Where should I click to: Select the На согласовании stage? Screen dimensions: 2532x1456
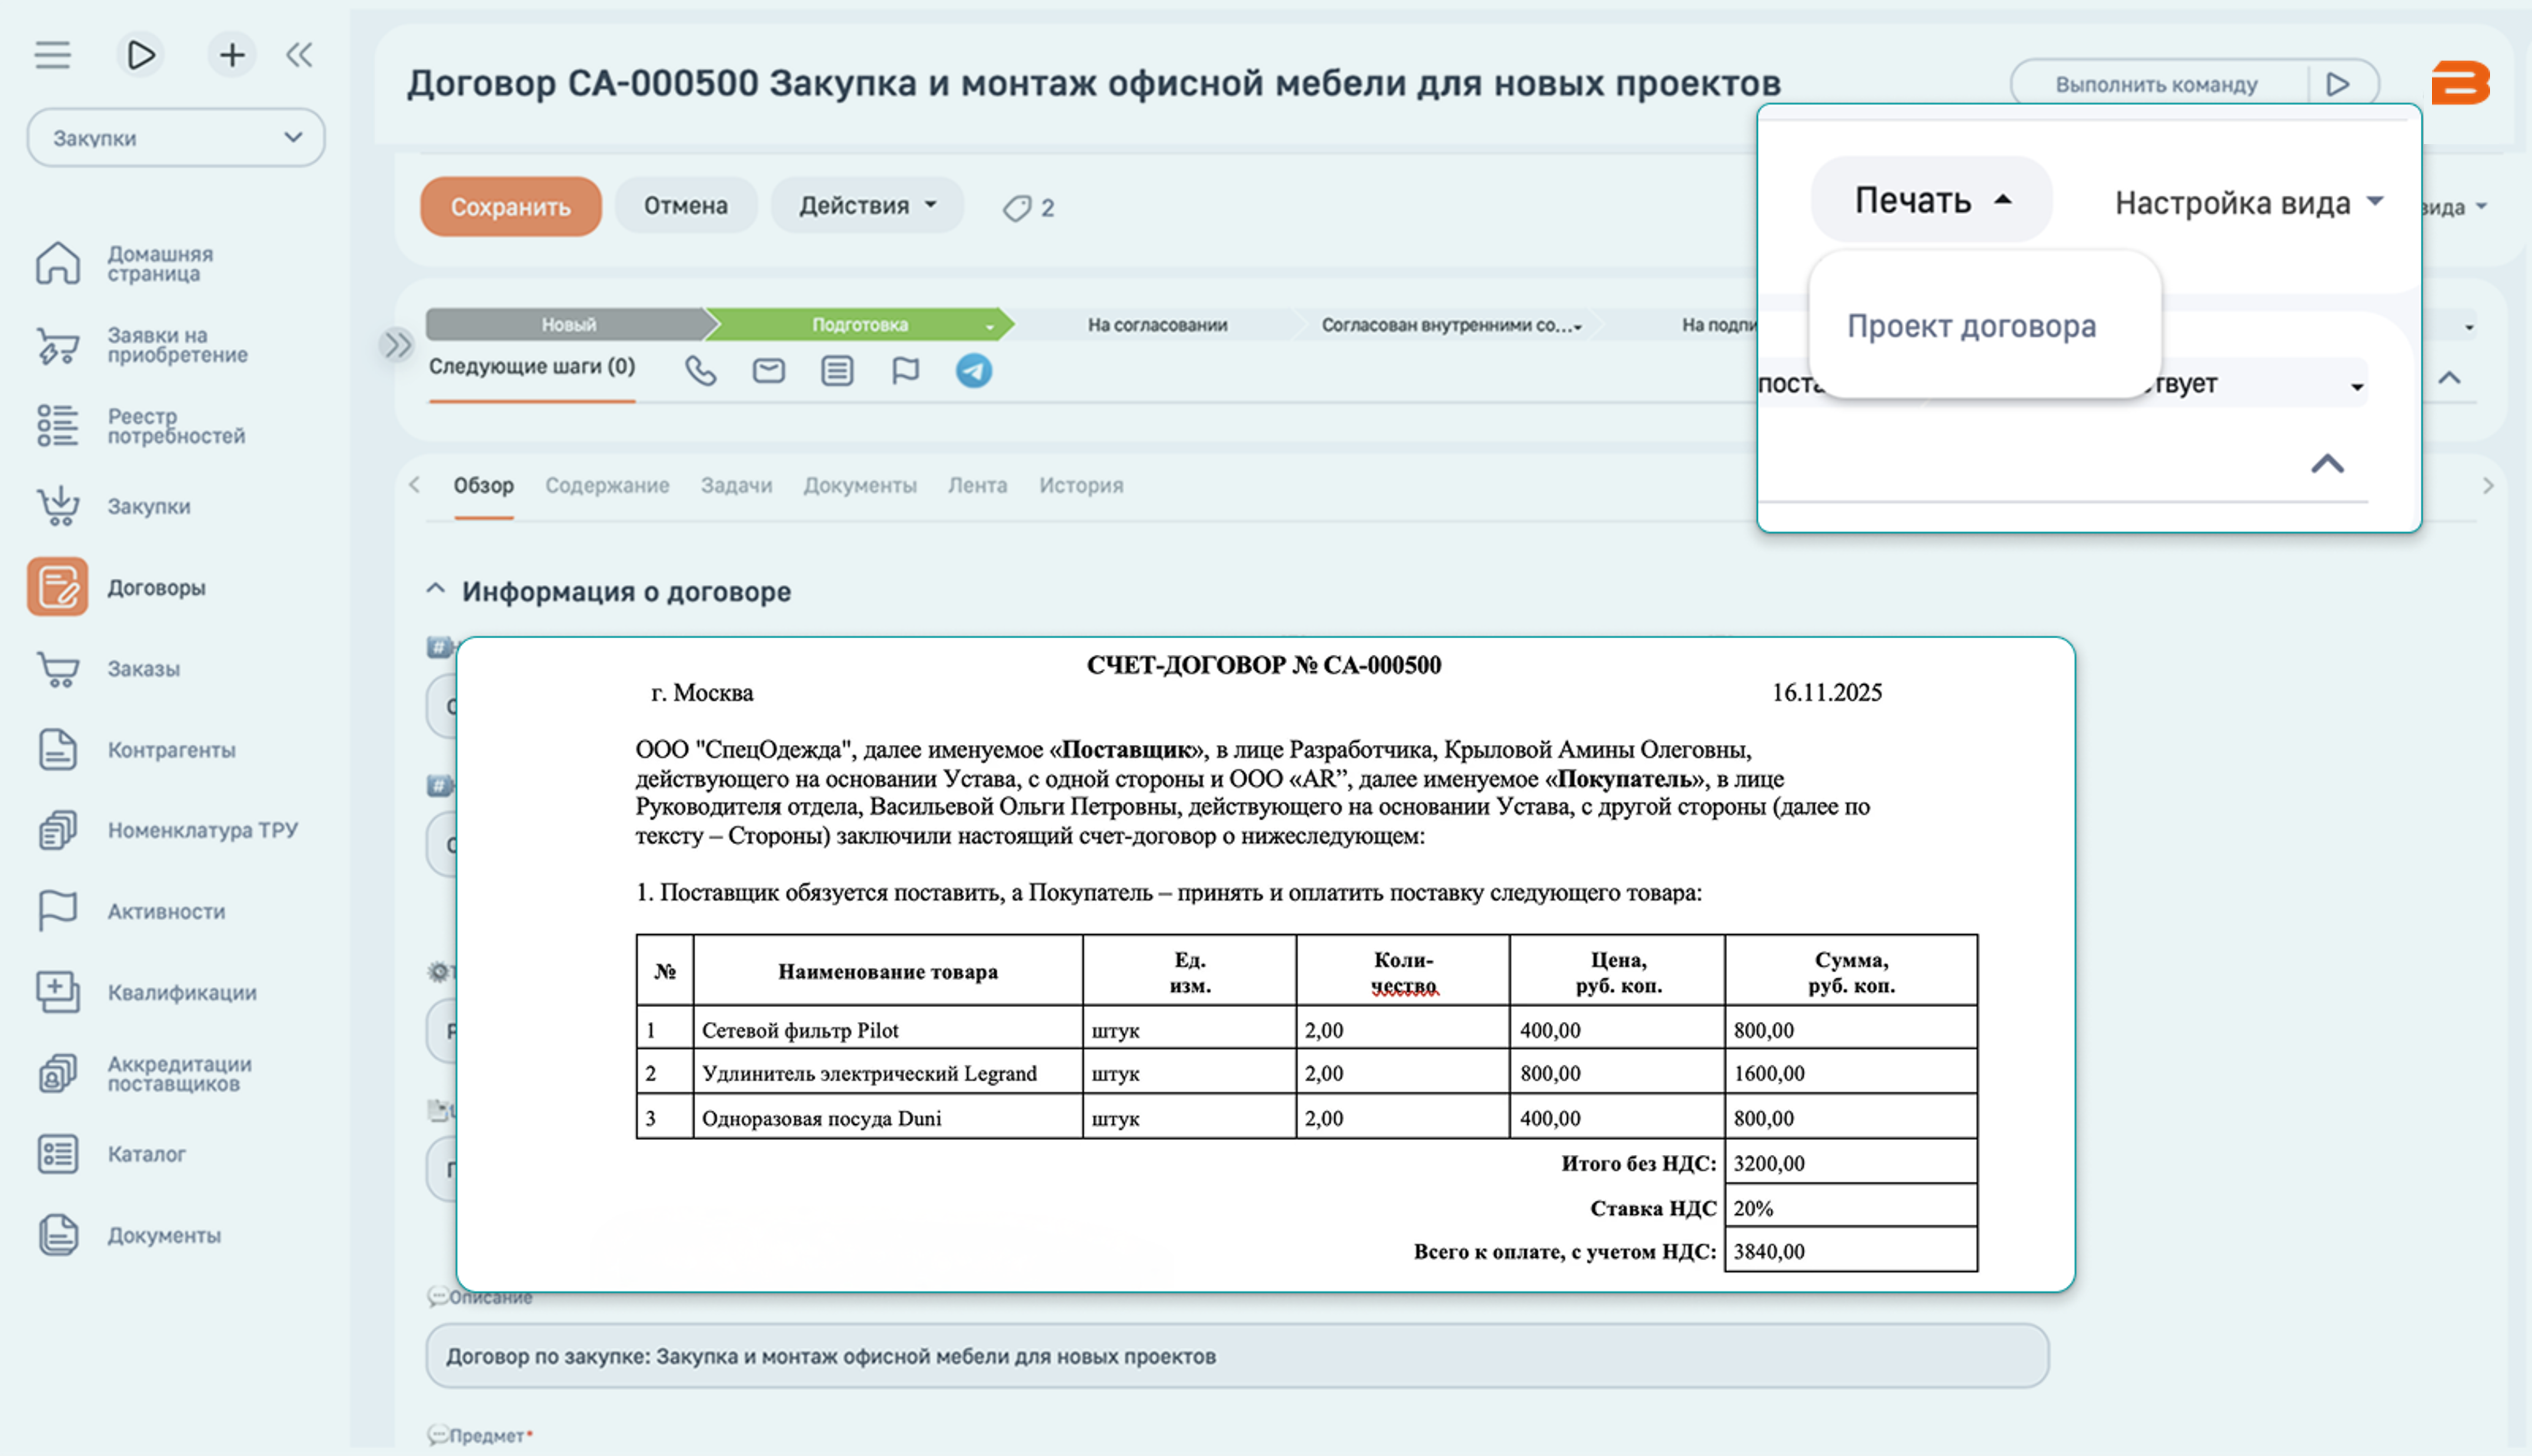[x=1157, y=324]
